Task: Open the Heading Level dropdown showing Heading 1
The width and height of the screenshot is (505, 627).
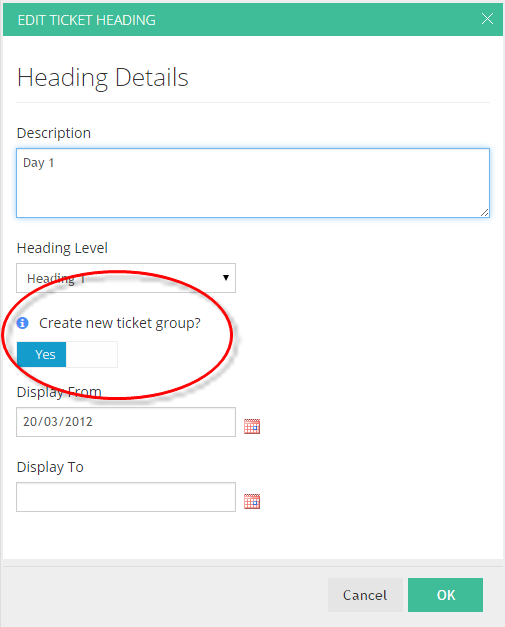Action: tap(126, 278)
